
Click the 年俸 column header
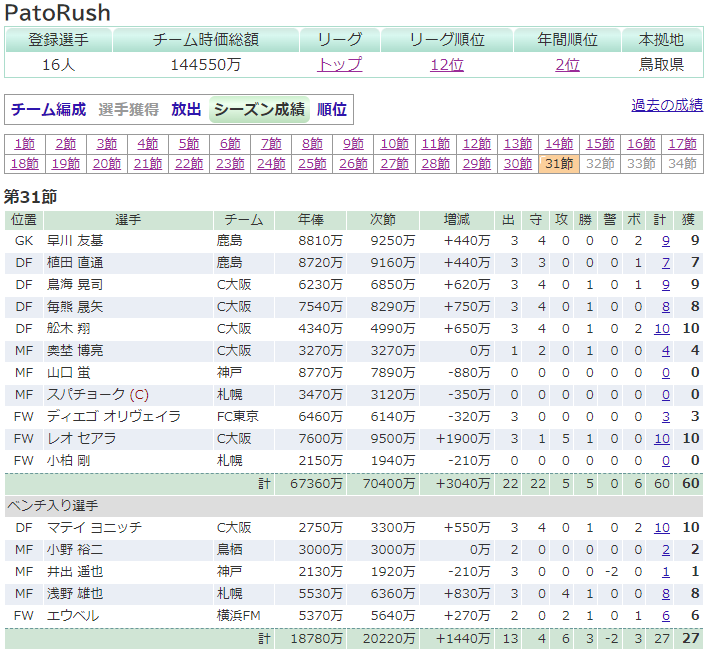pos(310,220)
